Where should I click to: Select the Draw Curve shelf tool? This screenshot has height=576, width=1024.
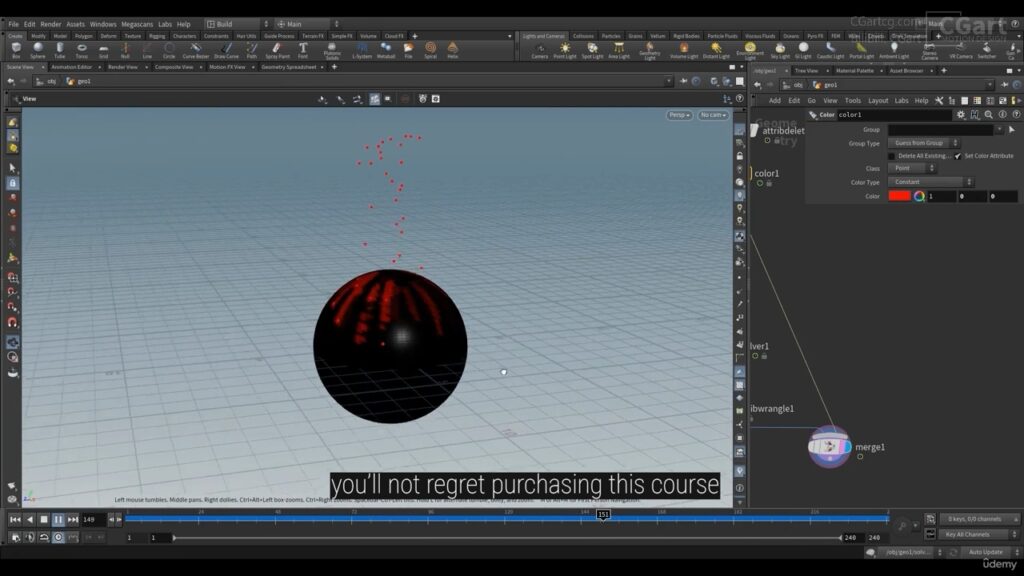pyautogui.click(x=226, y=50)
